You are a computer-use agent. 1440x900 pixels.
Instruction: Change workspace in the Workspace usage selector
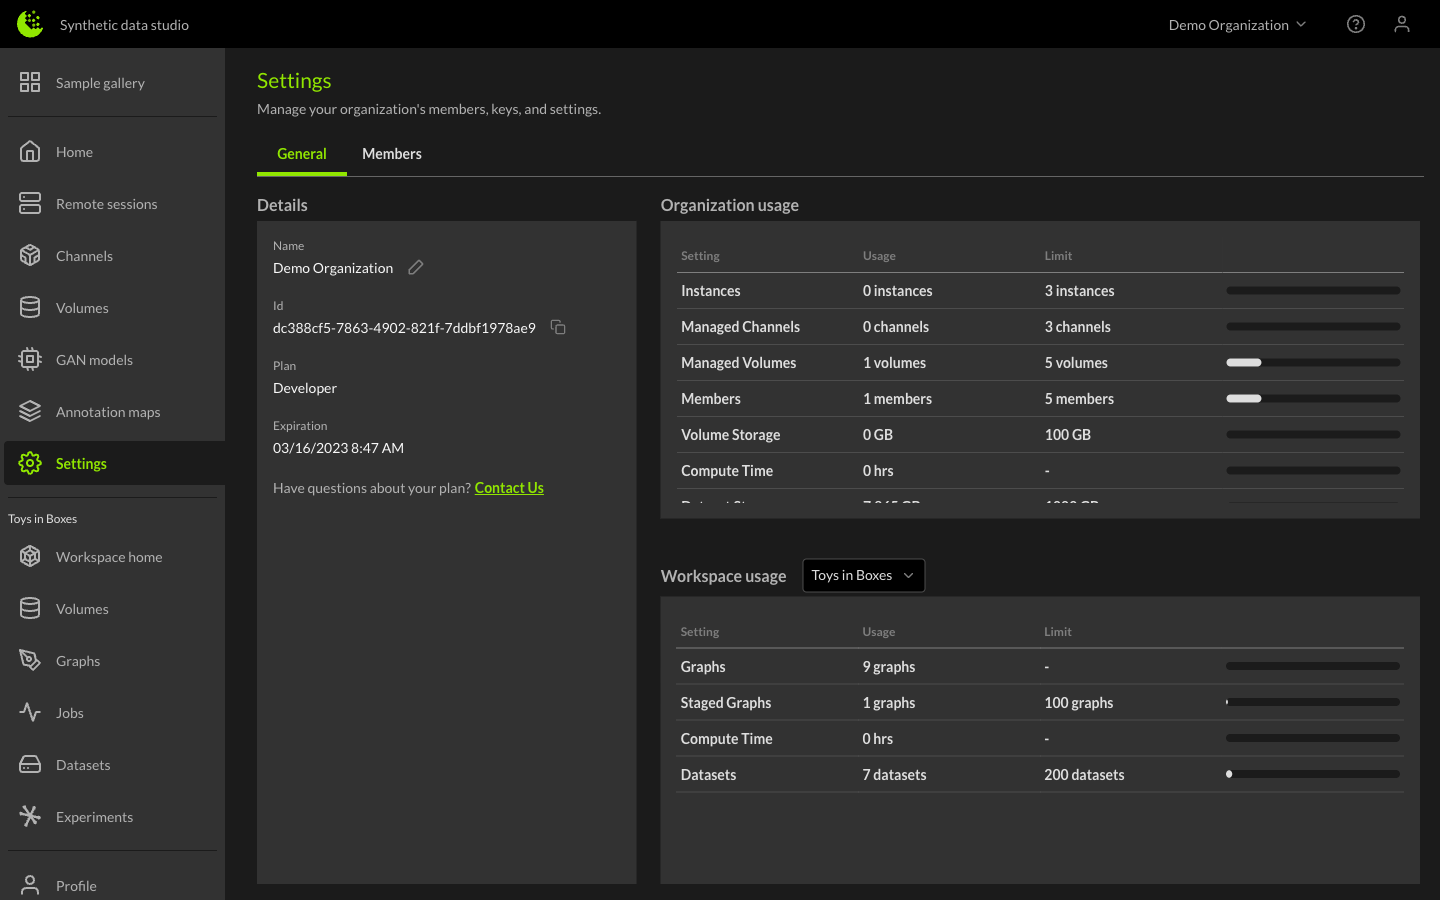coord(863,575)
